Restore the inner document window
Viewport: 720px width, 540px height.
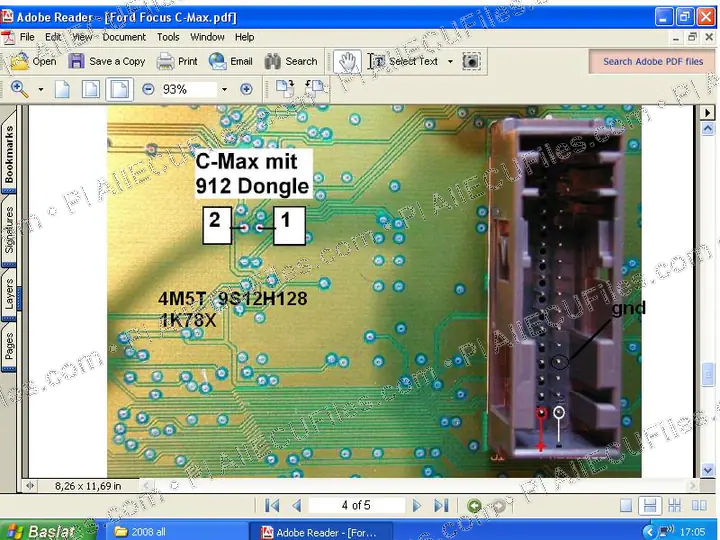pyautogui.click(x=692, y=37)
